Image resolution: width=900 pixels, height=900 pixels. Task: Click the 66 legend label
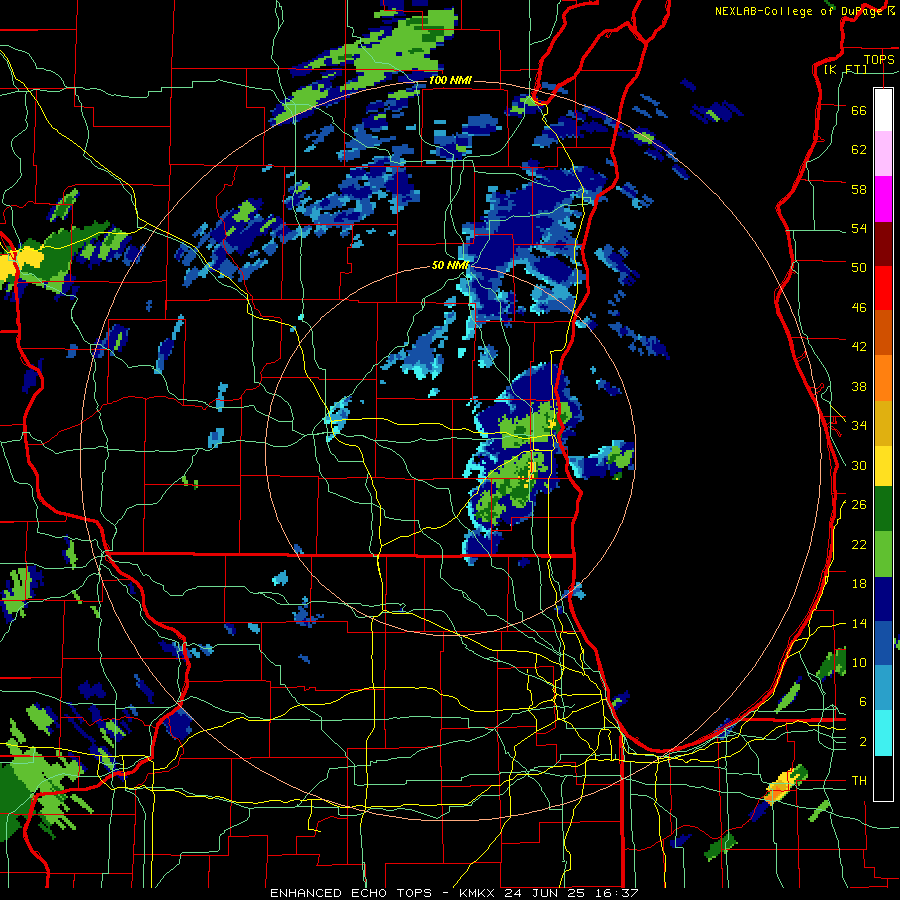tap(859, 110)
